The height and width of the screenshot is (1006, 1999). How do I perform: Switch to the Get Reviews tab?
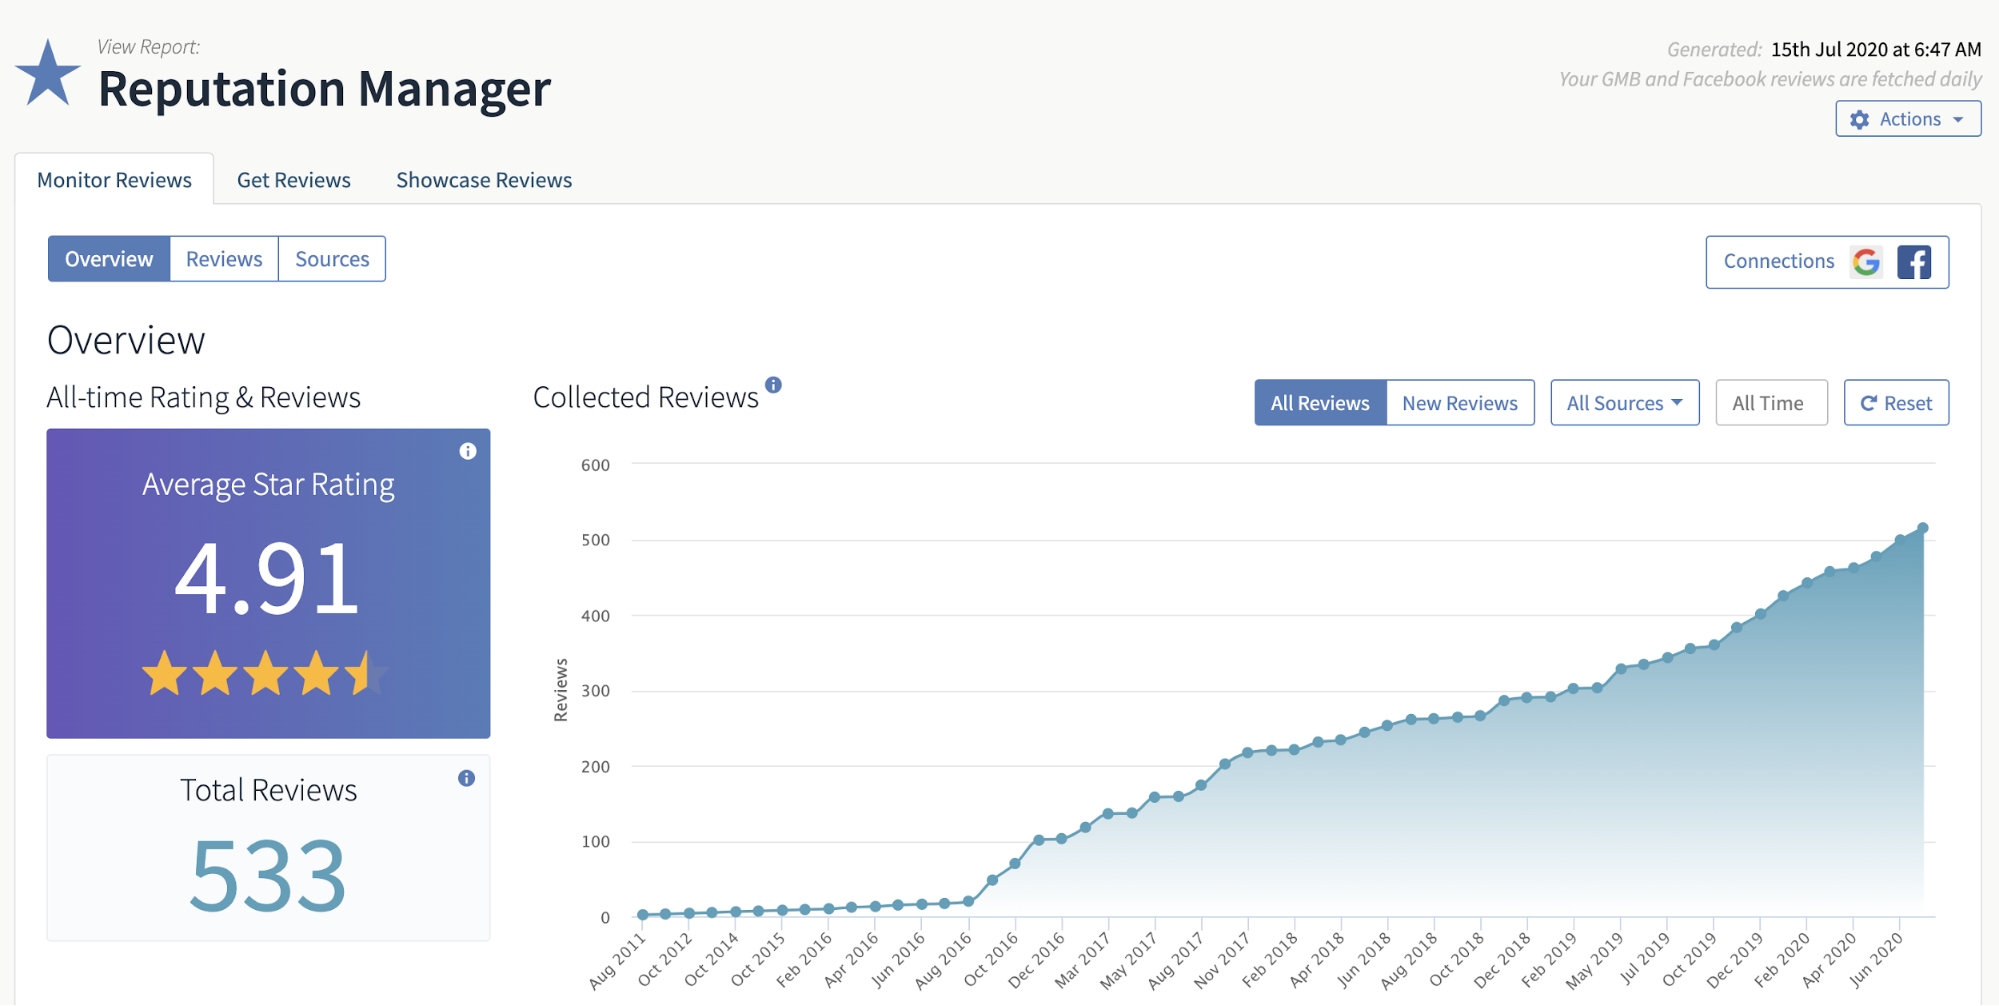(x=293, y=179)
